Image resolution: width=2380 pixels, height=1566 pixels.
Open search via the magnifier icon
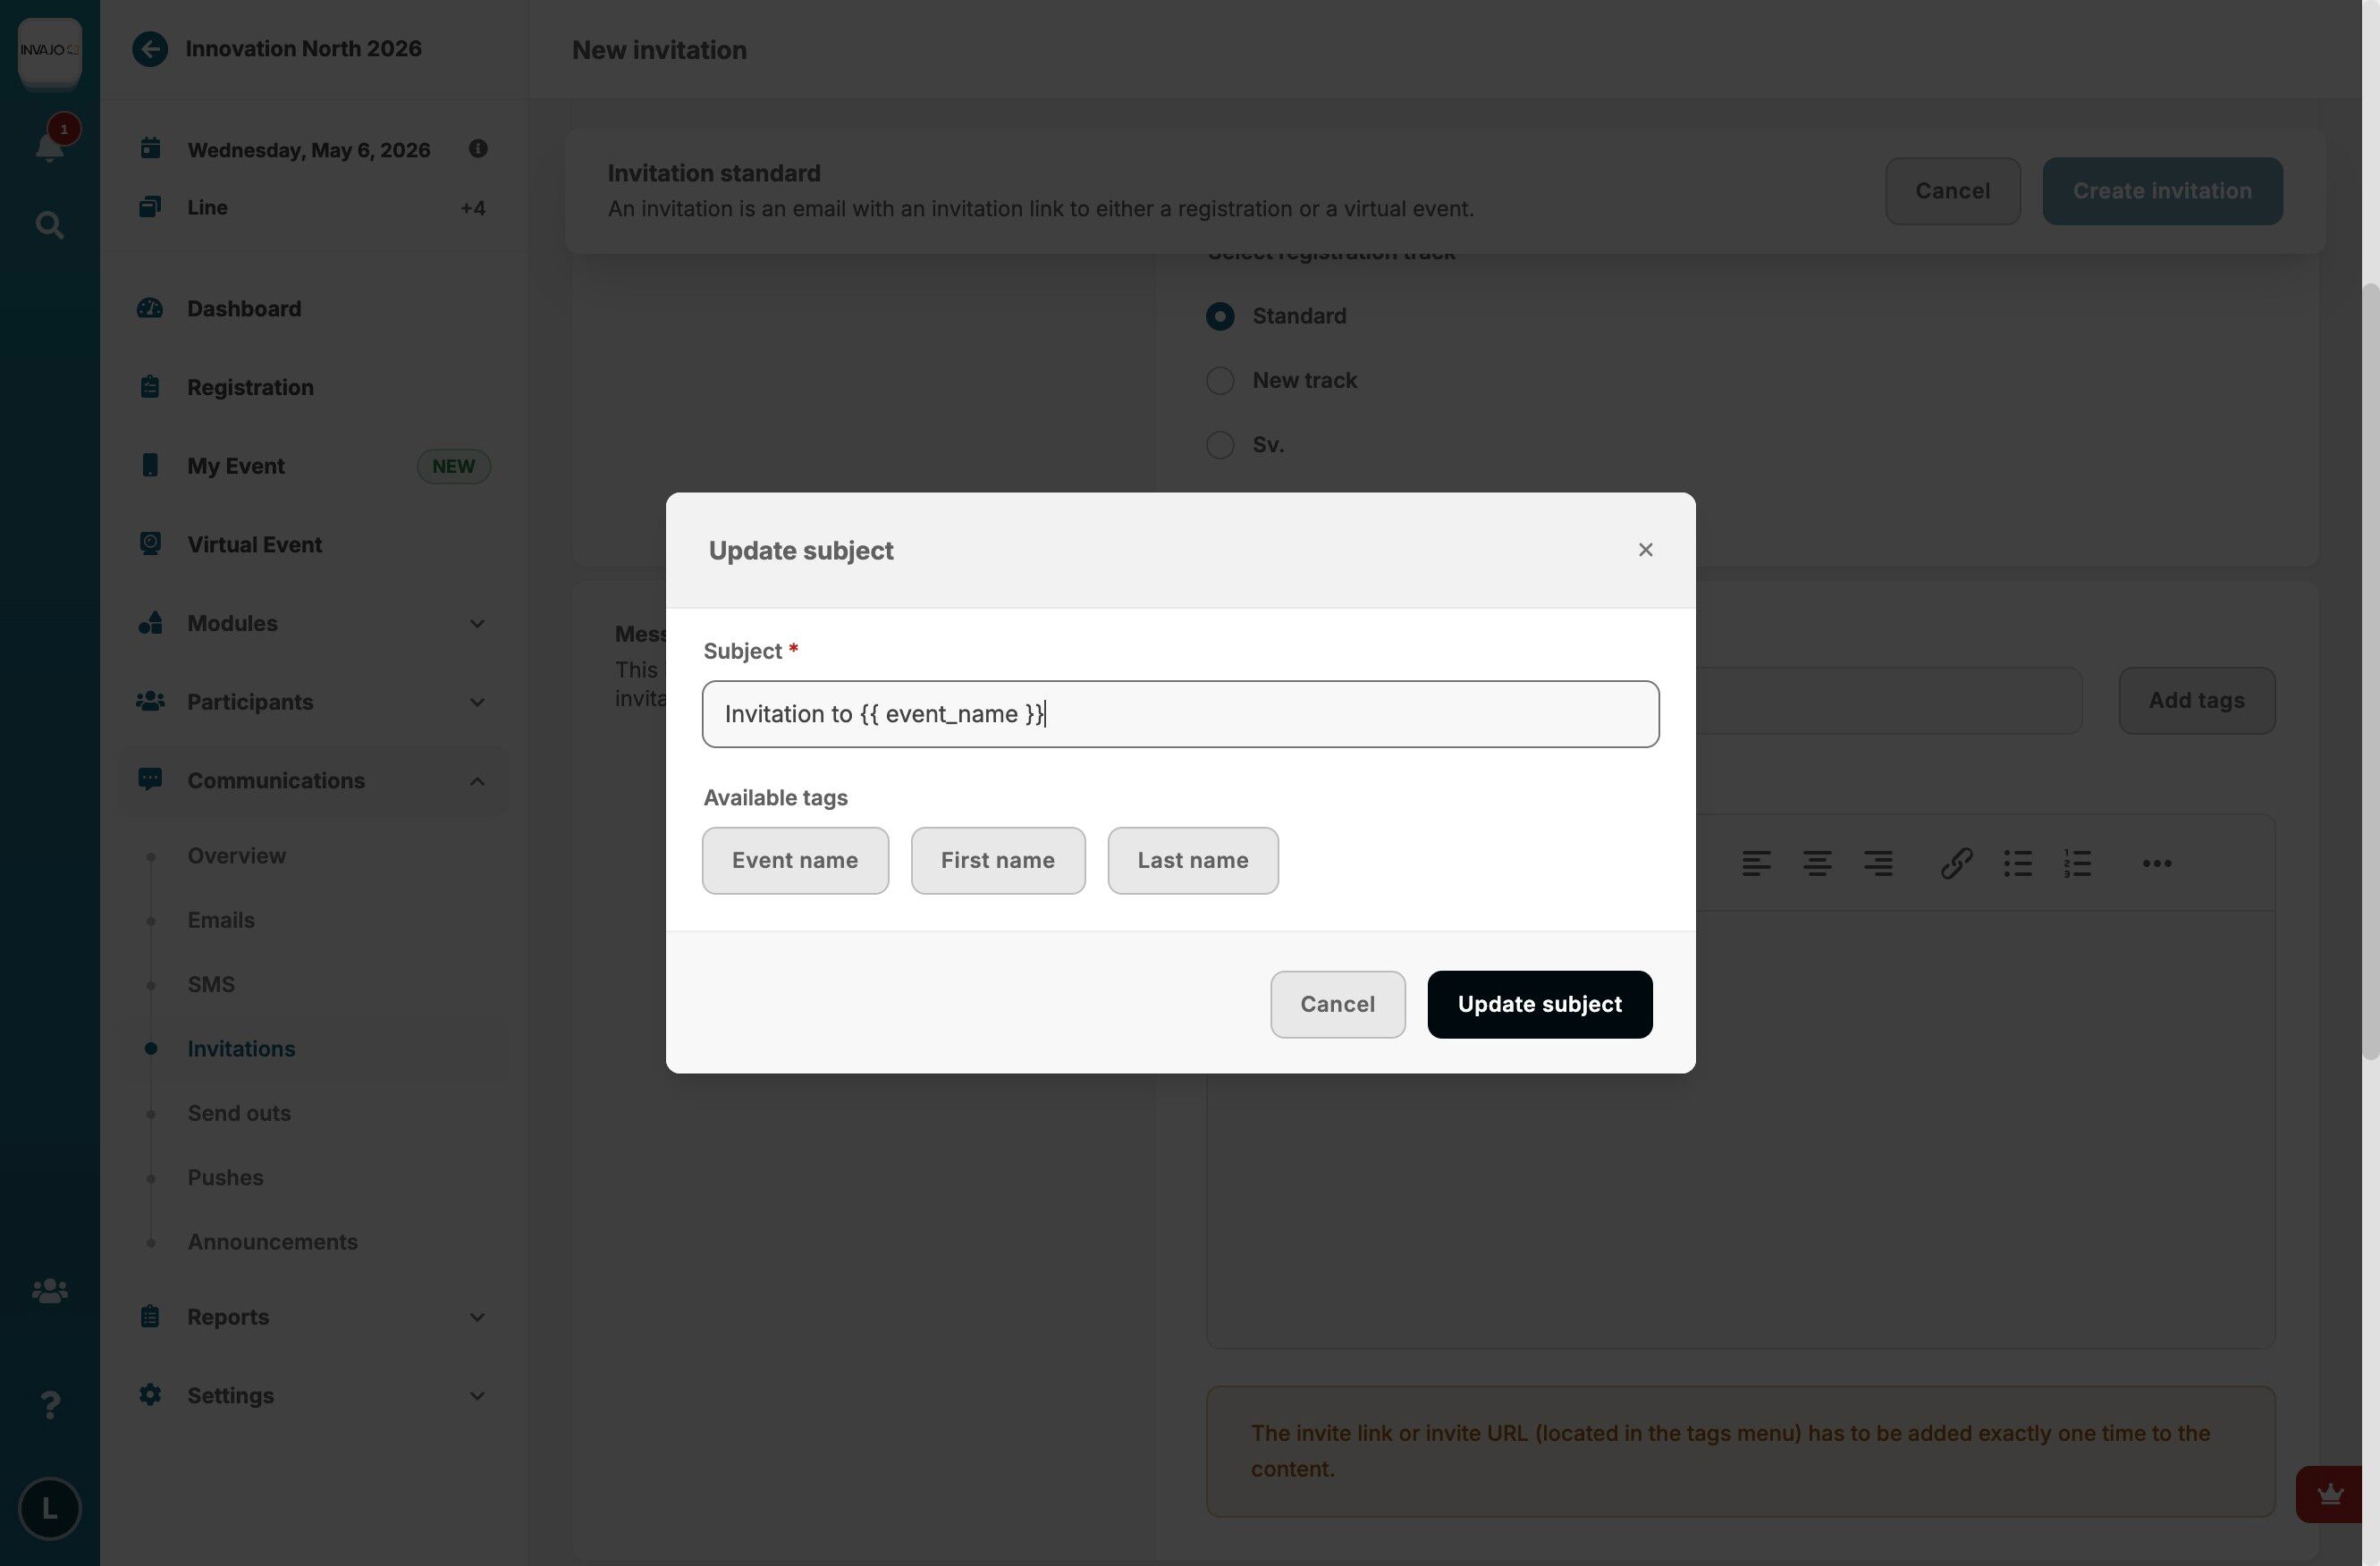coord(49,225)
